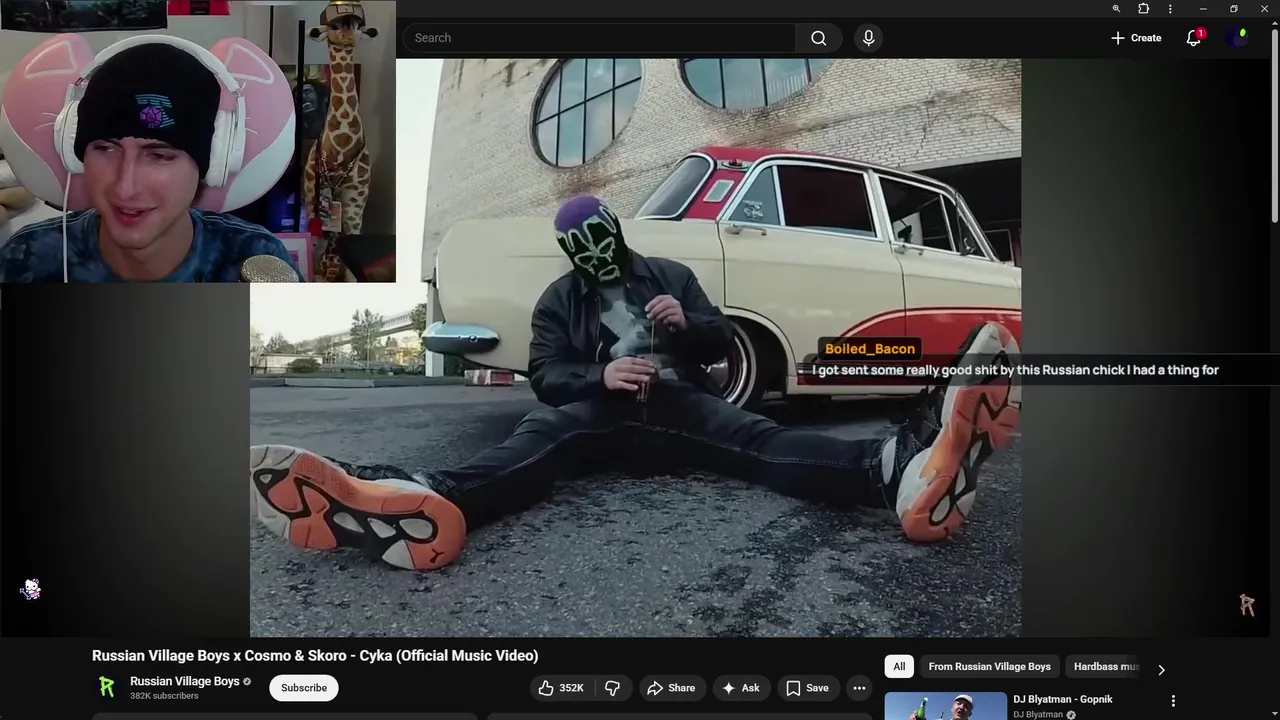Open more actions ellipsis under video
This screenshot has width=1280, height=720.
859,688
